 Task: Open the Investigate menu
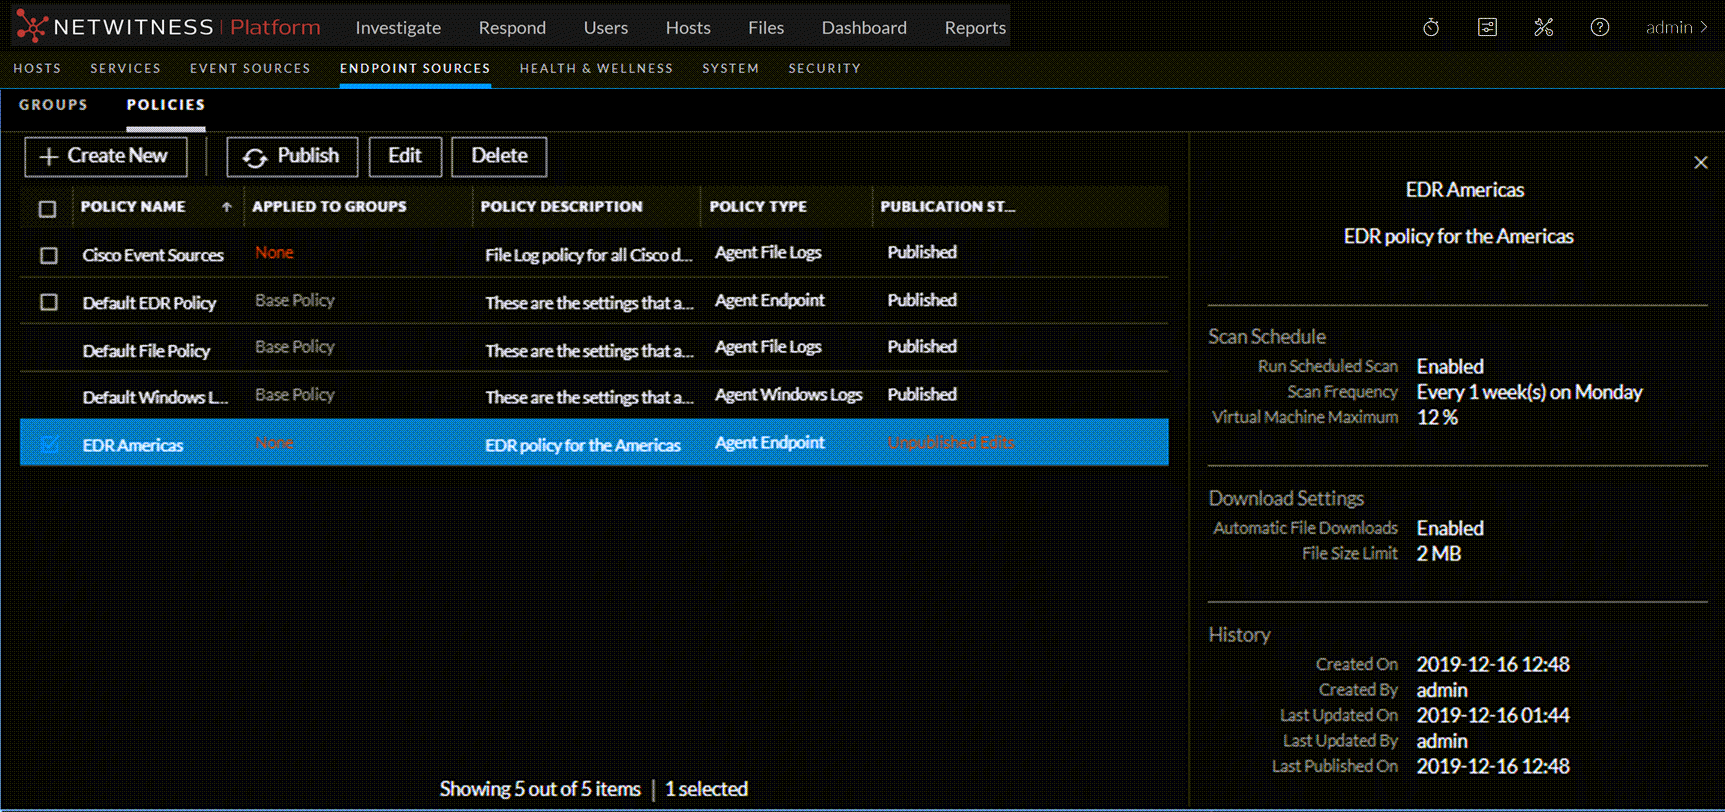click(398, 28)
